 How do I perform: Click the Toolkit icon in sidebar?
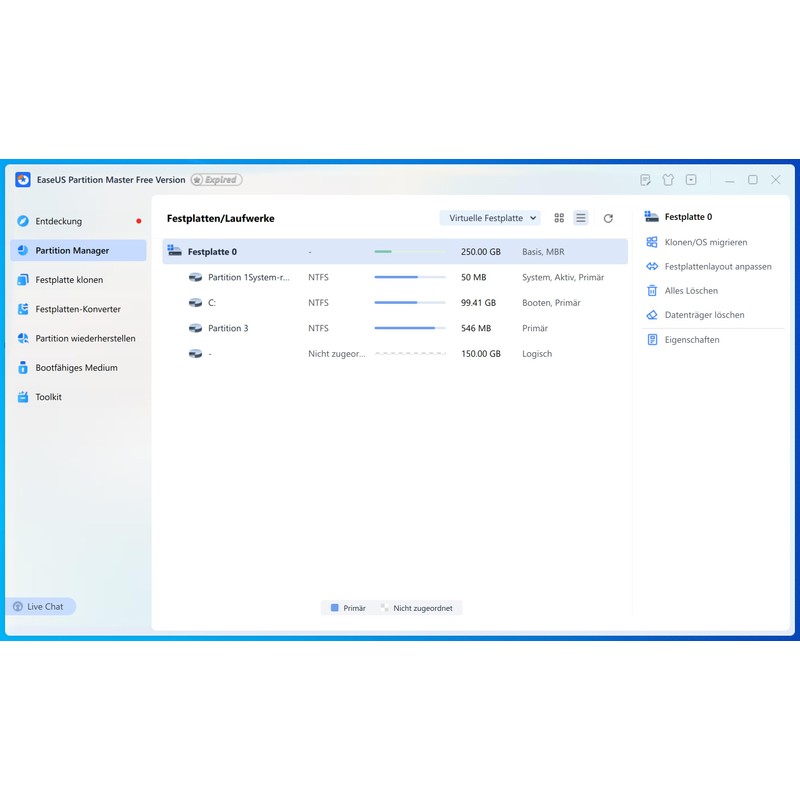[x=23, y=397]
